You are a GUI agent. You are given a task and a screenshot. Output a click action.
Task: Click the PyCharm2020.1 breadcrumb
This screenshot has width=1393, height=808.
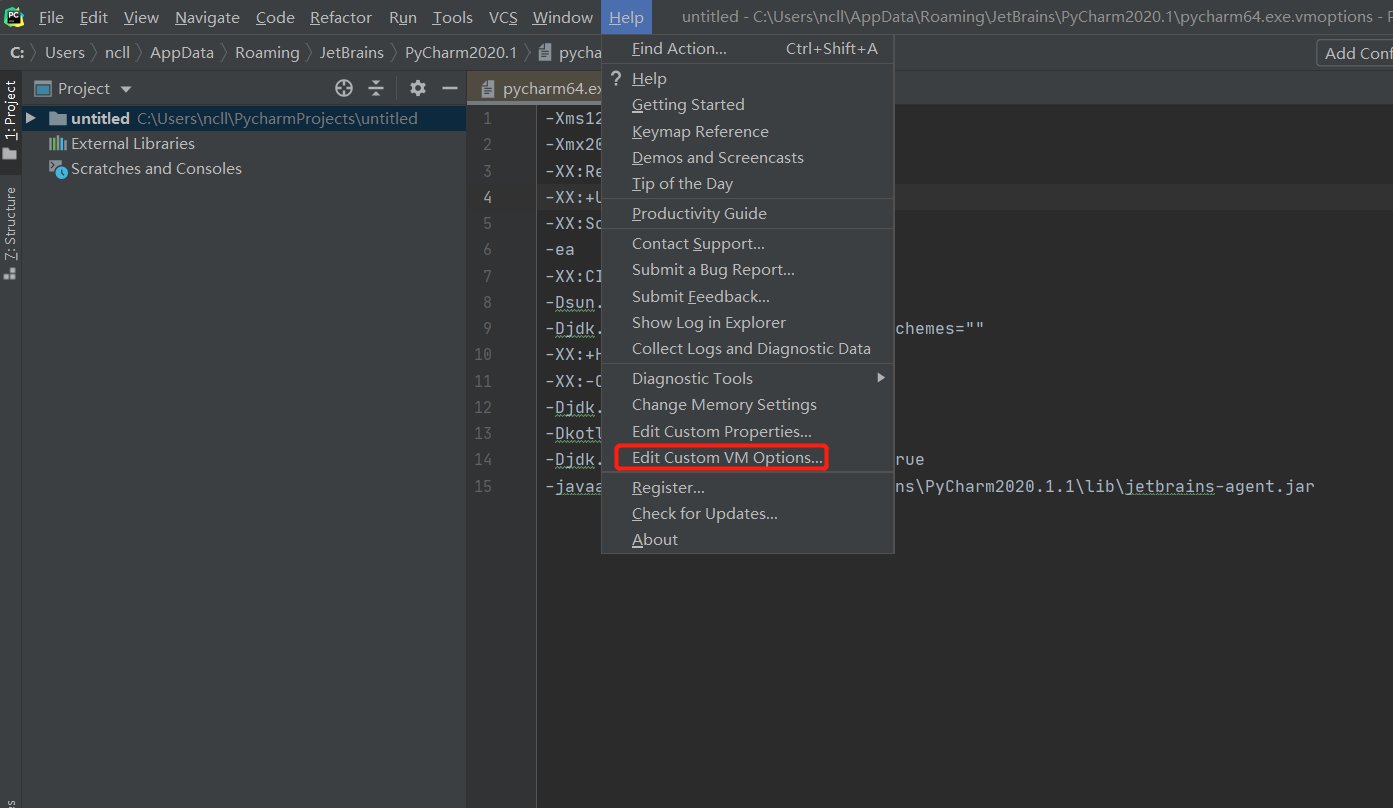point(461,53)
